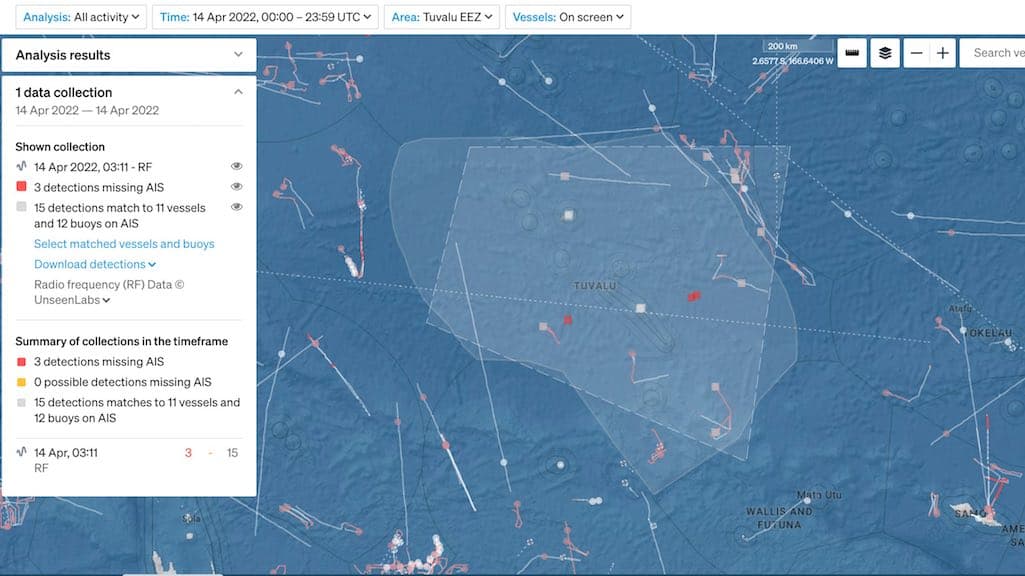Toggle visibility of 3 detections missing AIS
The image size is (1025, 576).
click(x=237, y=186)
